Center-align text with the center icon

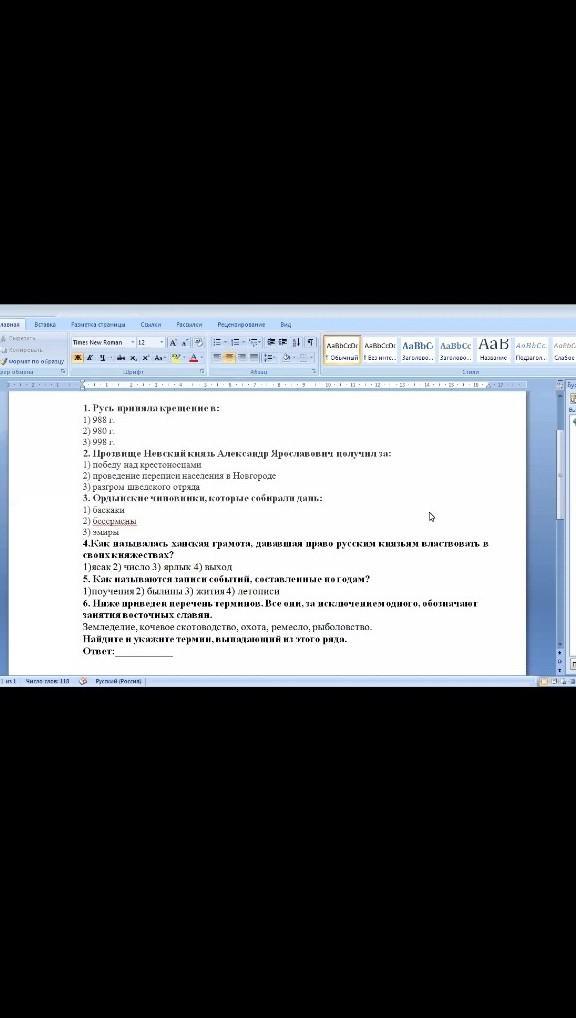point(229,358)
